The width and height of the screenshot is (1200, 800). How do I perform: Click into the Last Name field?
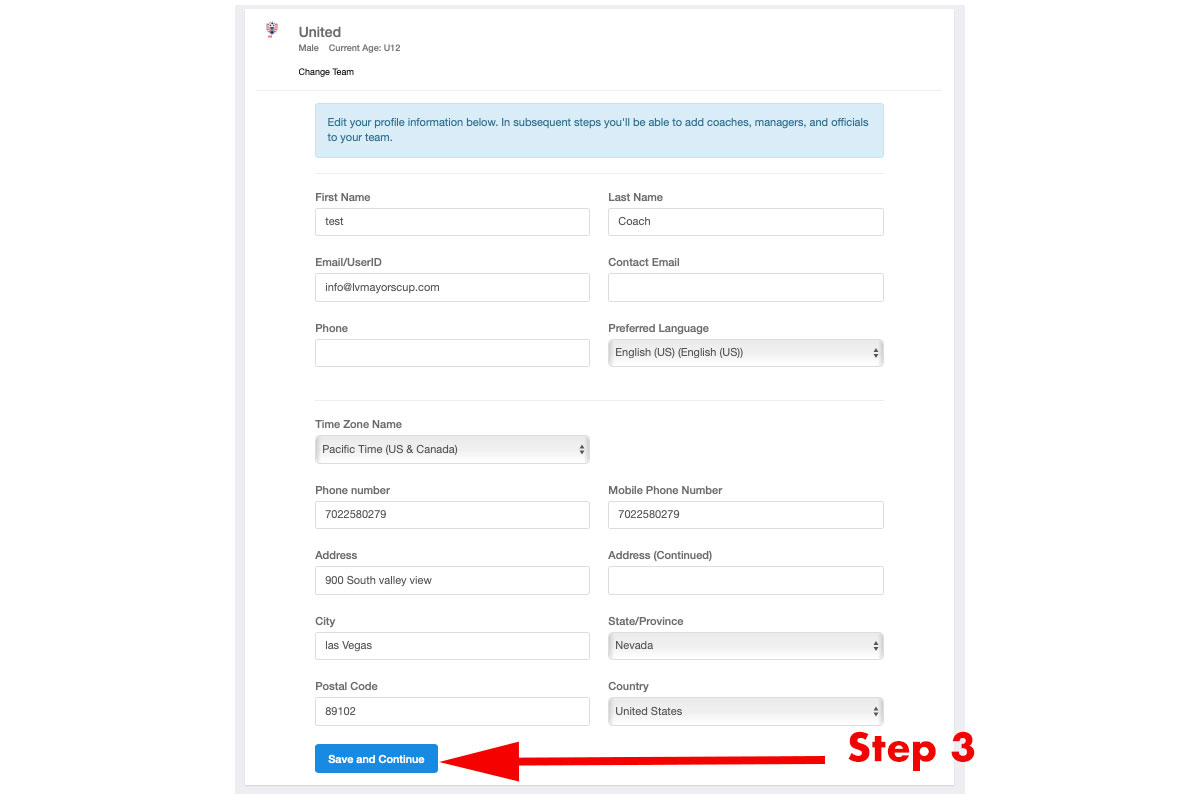745,222
